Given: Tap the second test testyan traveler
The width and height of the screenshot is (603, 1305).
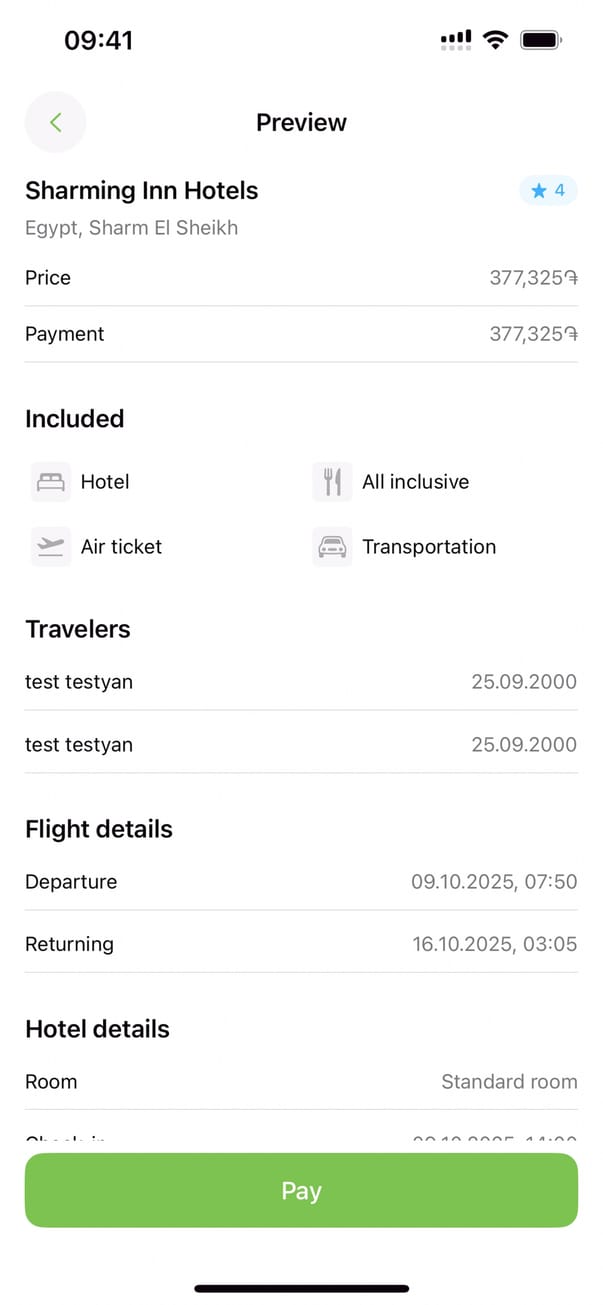Looking at the screenshot, I should pos(301,744).
